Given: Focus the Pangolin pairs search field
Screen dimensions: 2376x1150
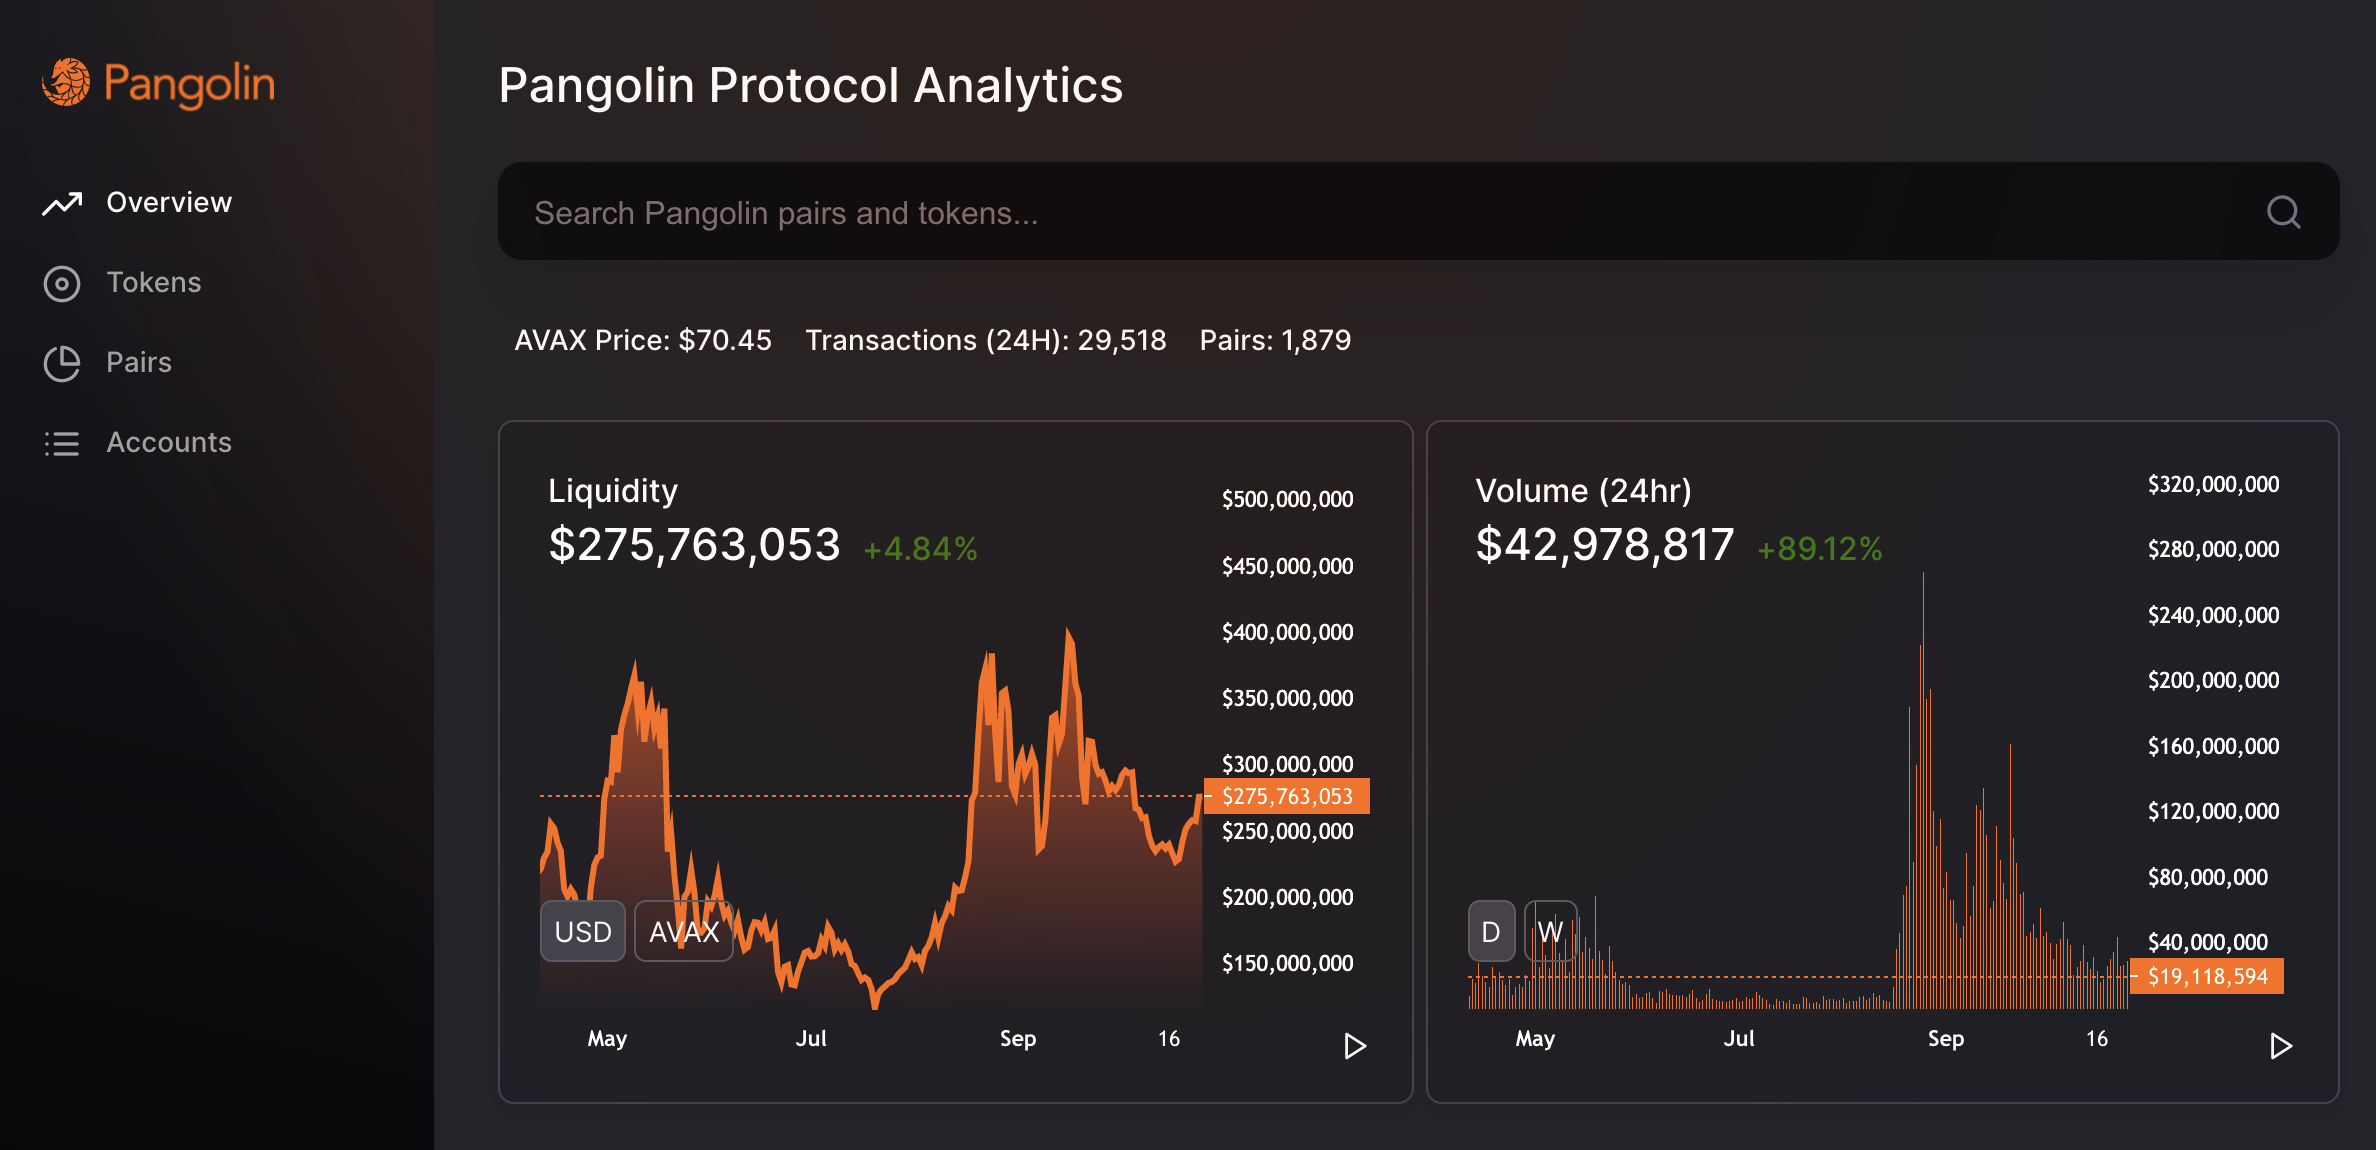Looking at the screenshot, I should [1418, 212].
